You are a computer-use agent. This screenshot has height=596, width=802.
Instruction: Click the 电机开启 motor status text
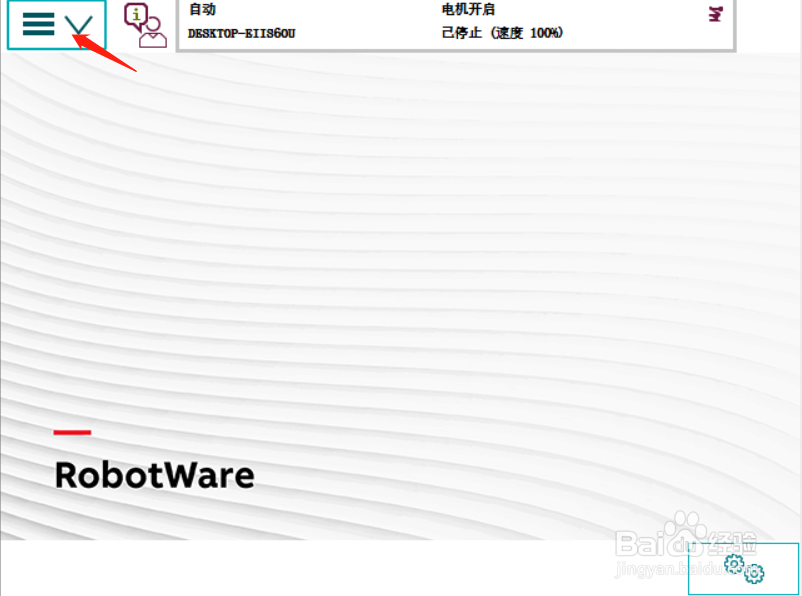pyautogui.click(x=468, y=10)
